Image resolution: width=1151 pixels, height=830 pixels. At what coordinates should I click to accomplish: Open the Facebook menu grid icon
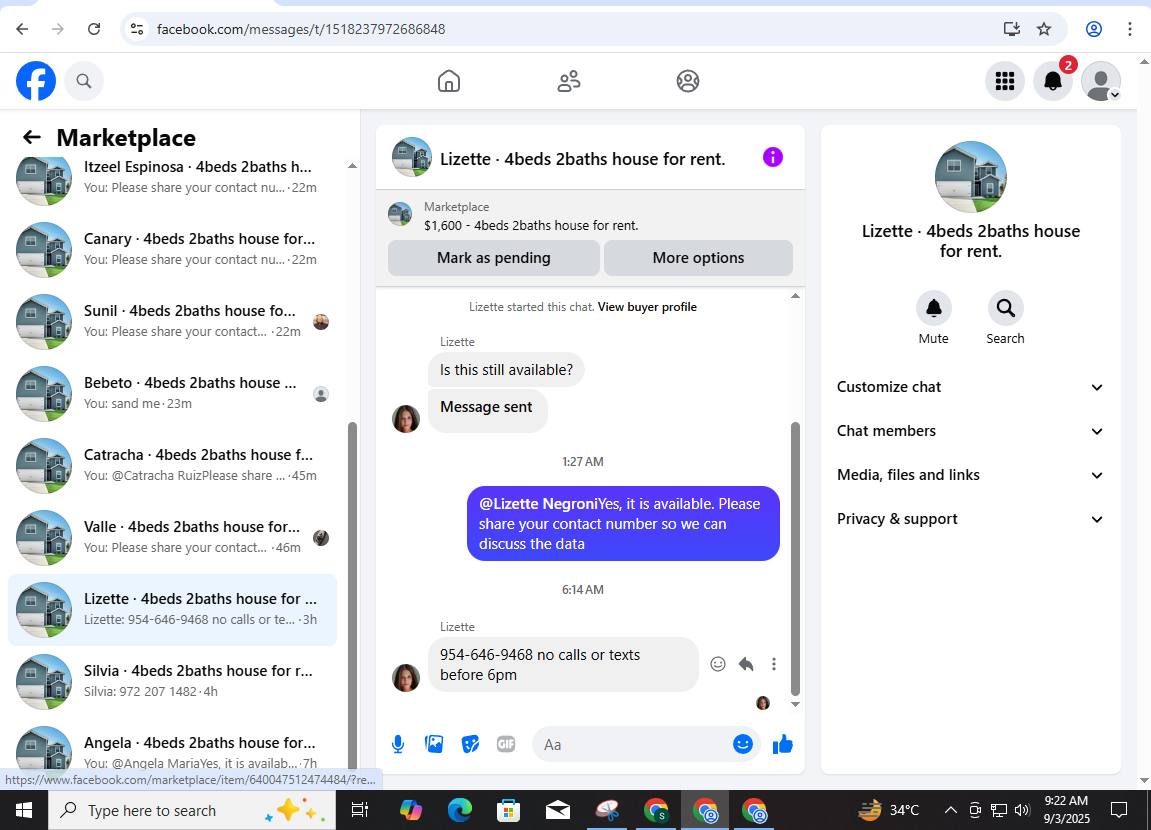(x=1004, y=81)
